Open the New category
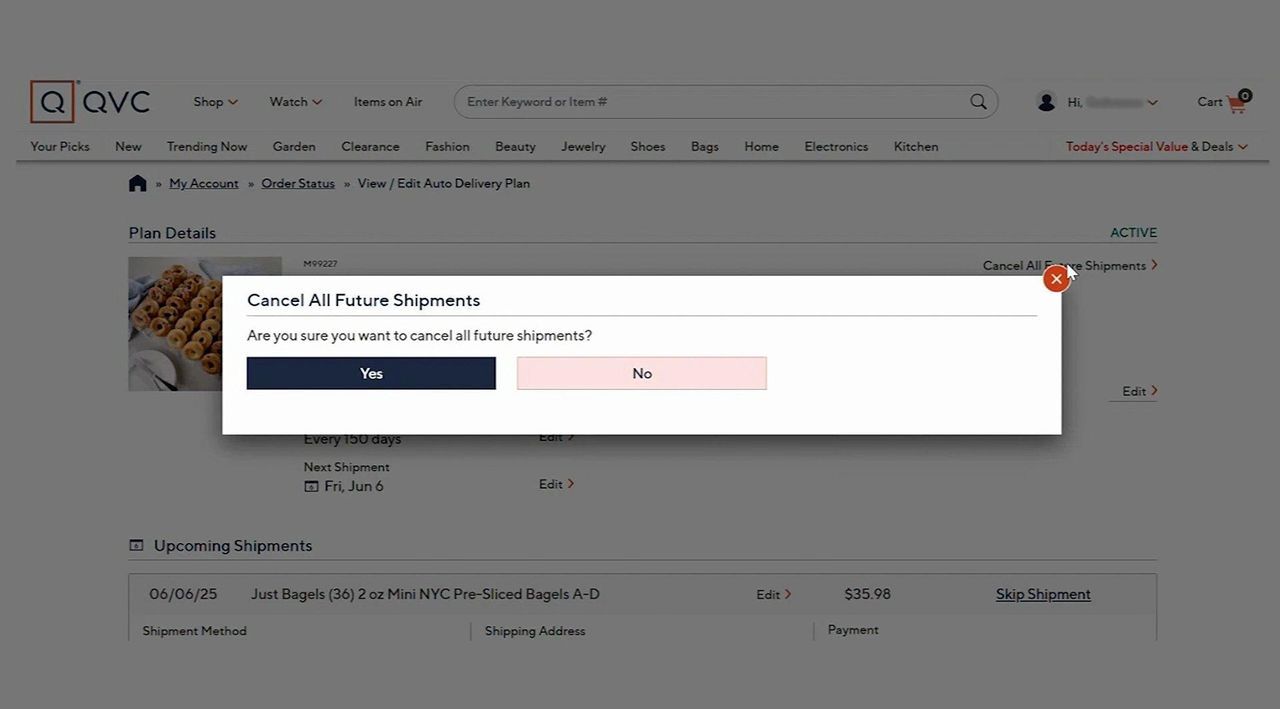The height and width of the screenshot is (709, 1280). [x=128, y=146]
